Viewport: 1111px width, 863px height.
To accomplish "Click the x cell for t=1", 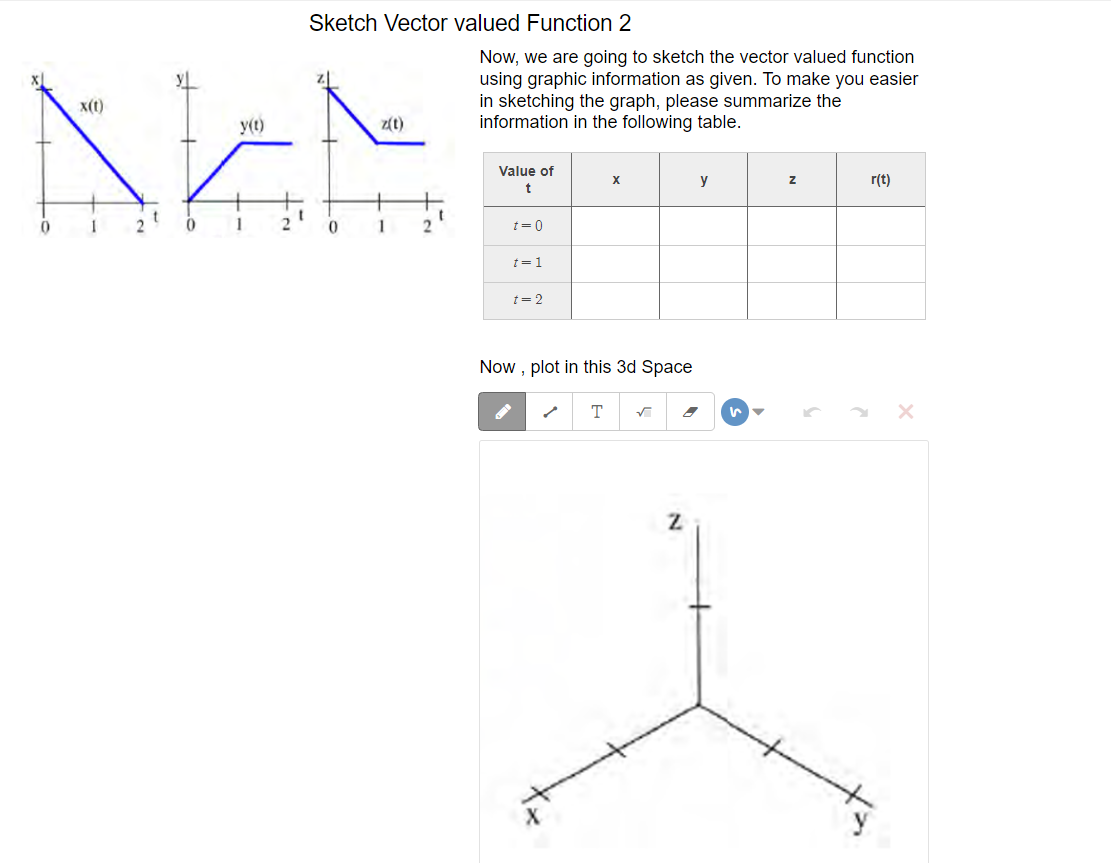I will pos(615,263).
